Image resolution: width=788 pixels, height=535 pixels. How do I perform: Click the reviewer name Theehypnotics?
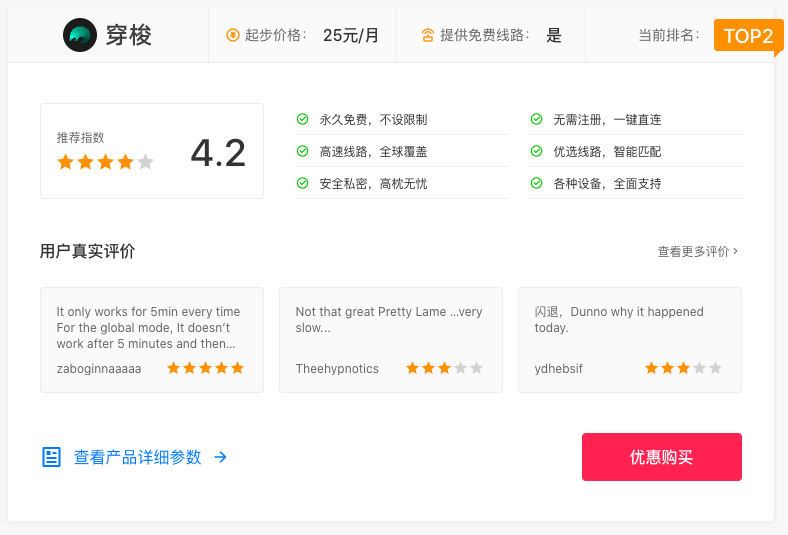(337, 369)
